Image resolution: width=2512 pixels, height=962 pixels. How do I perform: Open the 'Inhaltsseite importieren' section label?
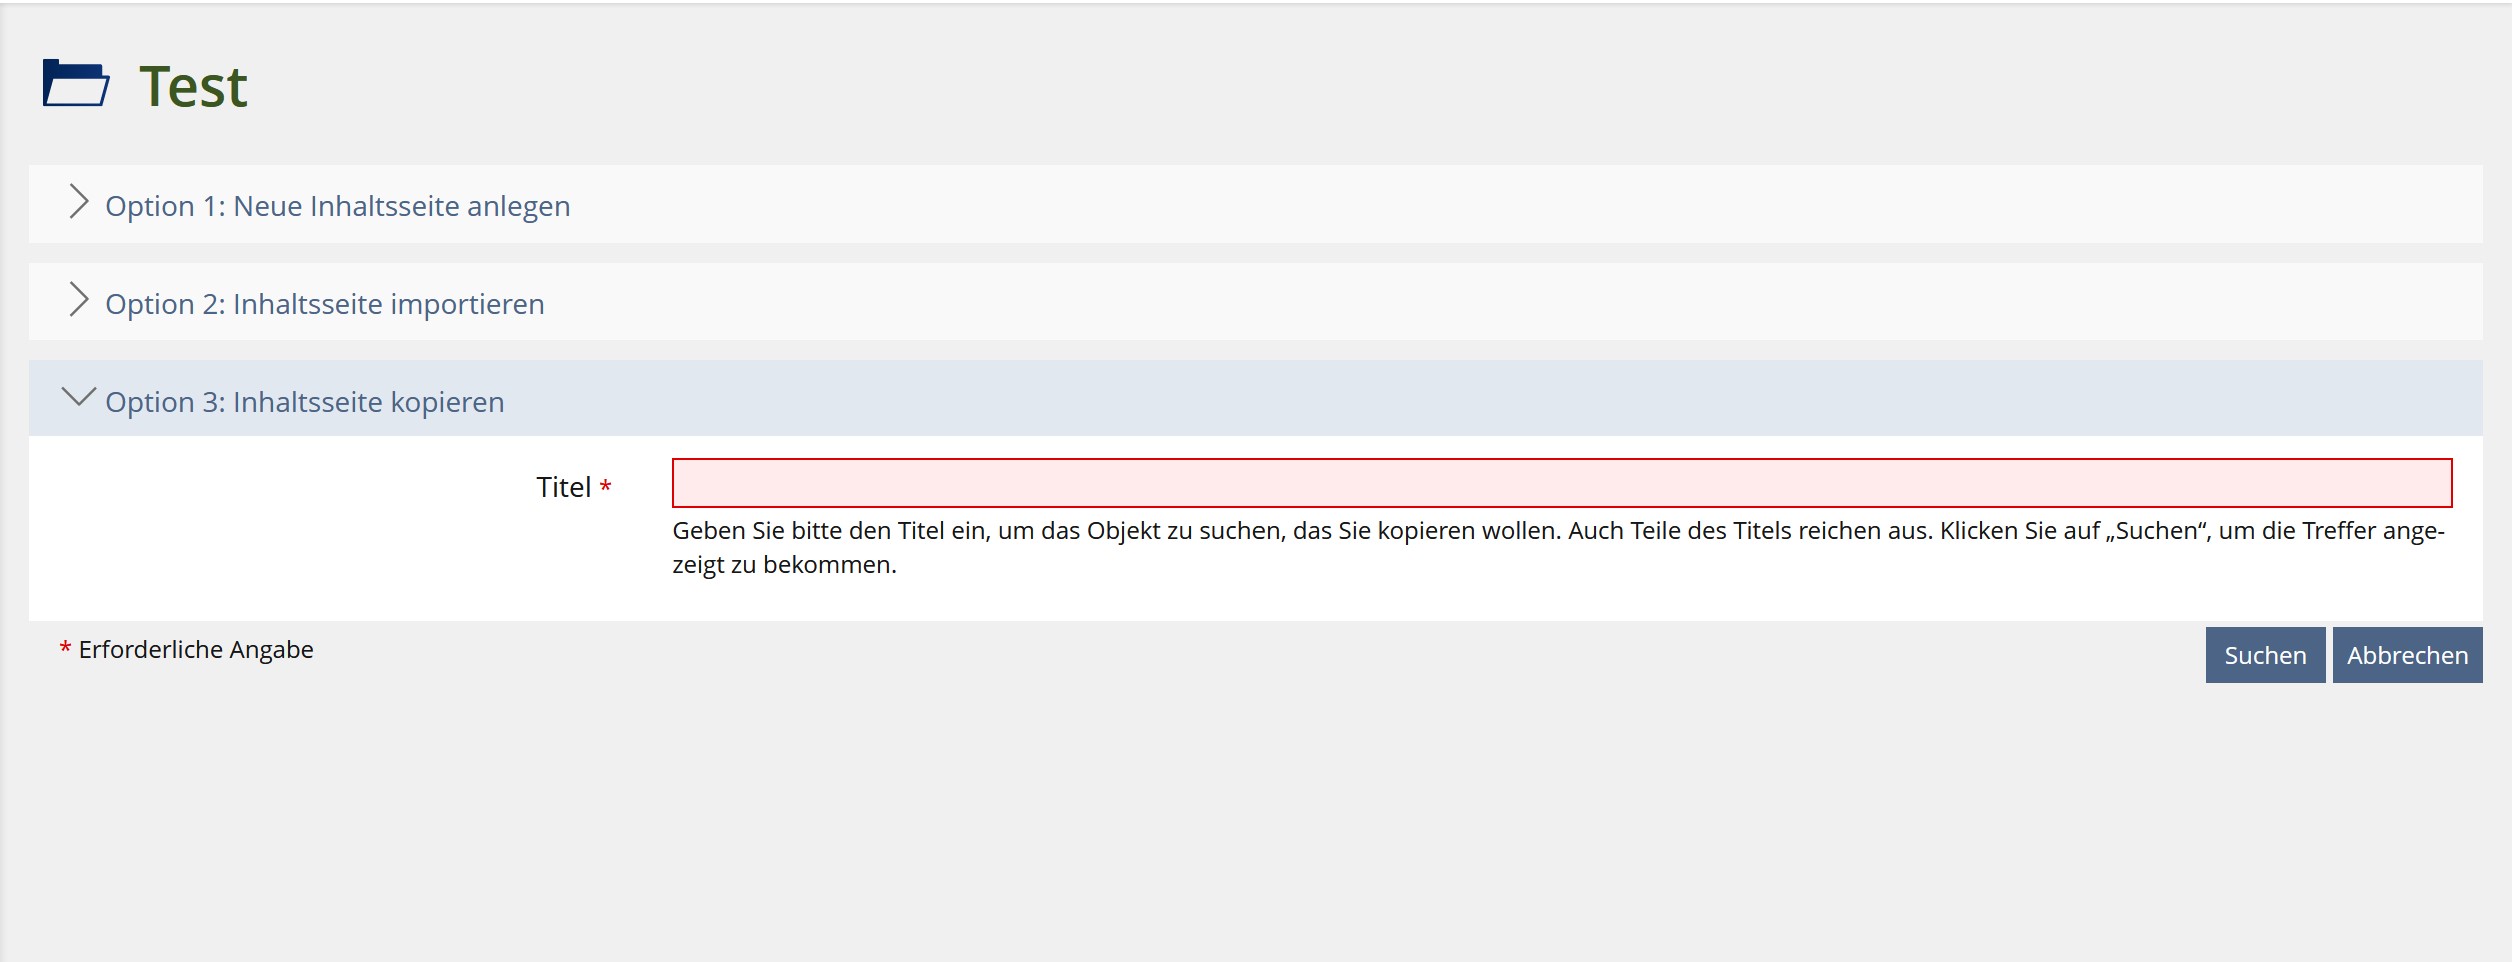[325, 304]
